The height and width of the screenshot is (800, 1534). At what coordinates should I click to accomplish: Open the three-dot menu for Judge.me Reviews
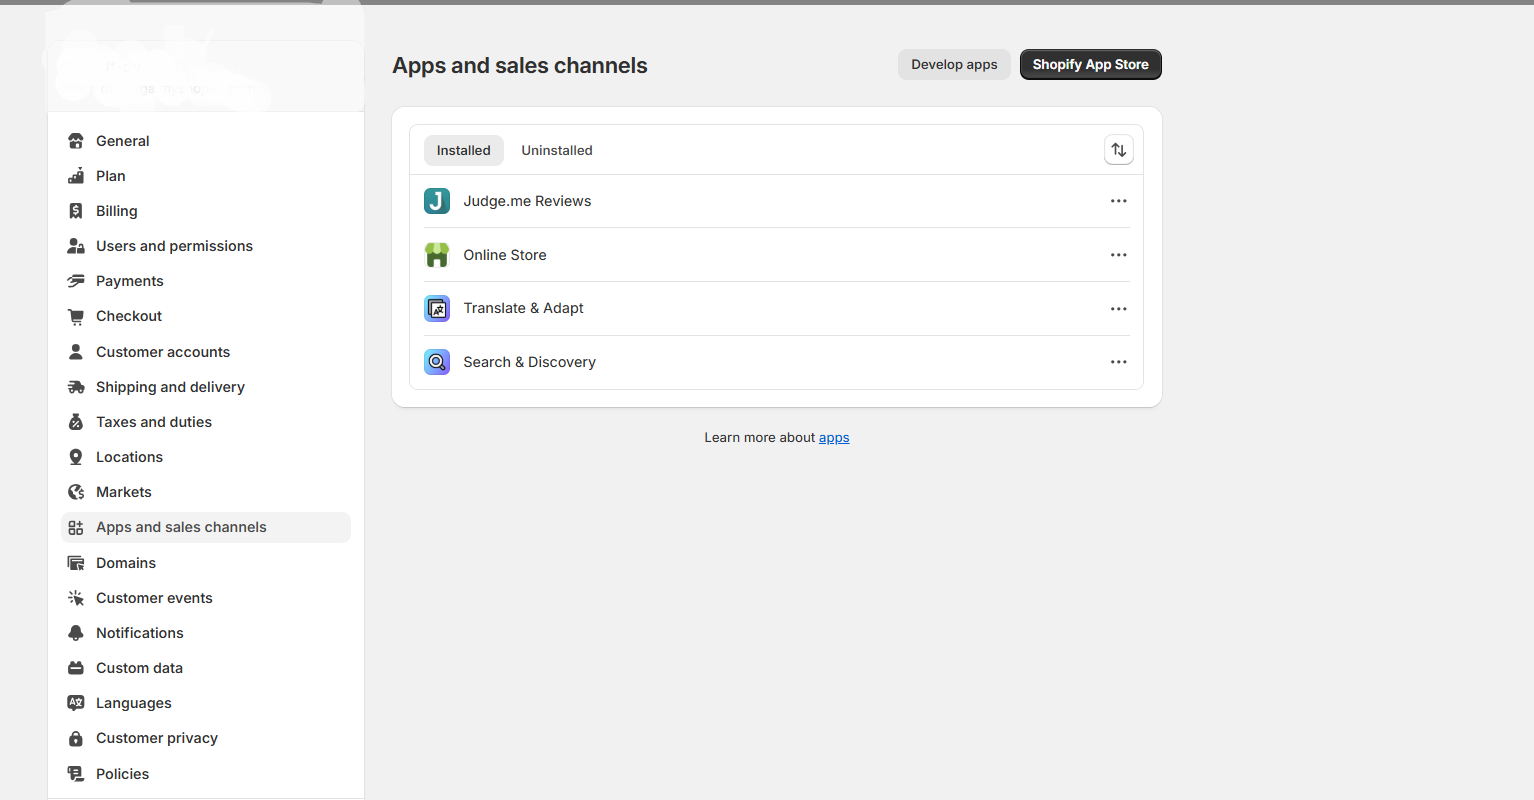1119,201
